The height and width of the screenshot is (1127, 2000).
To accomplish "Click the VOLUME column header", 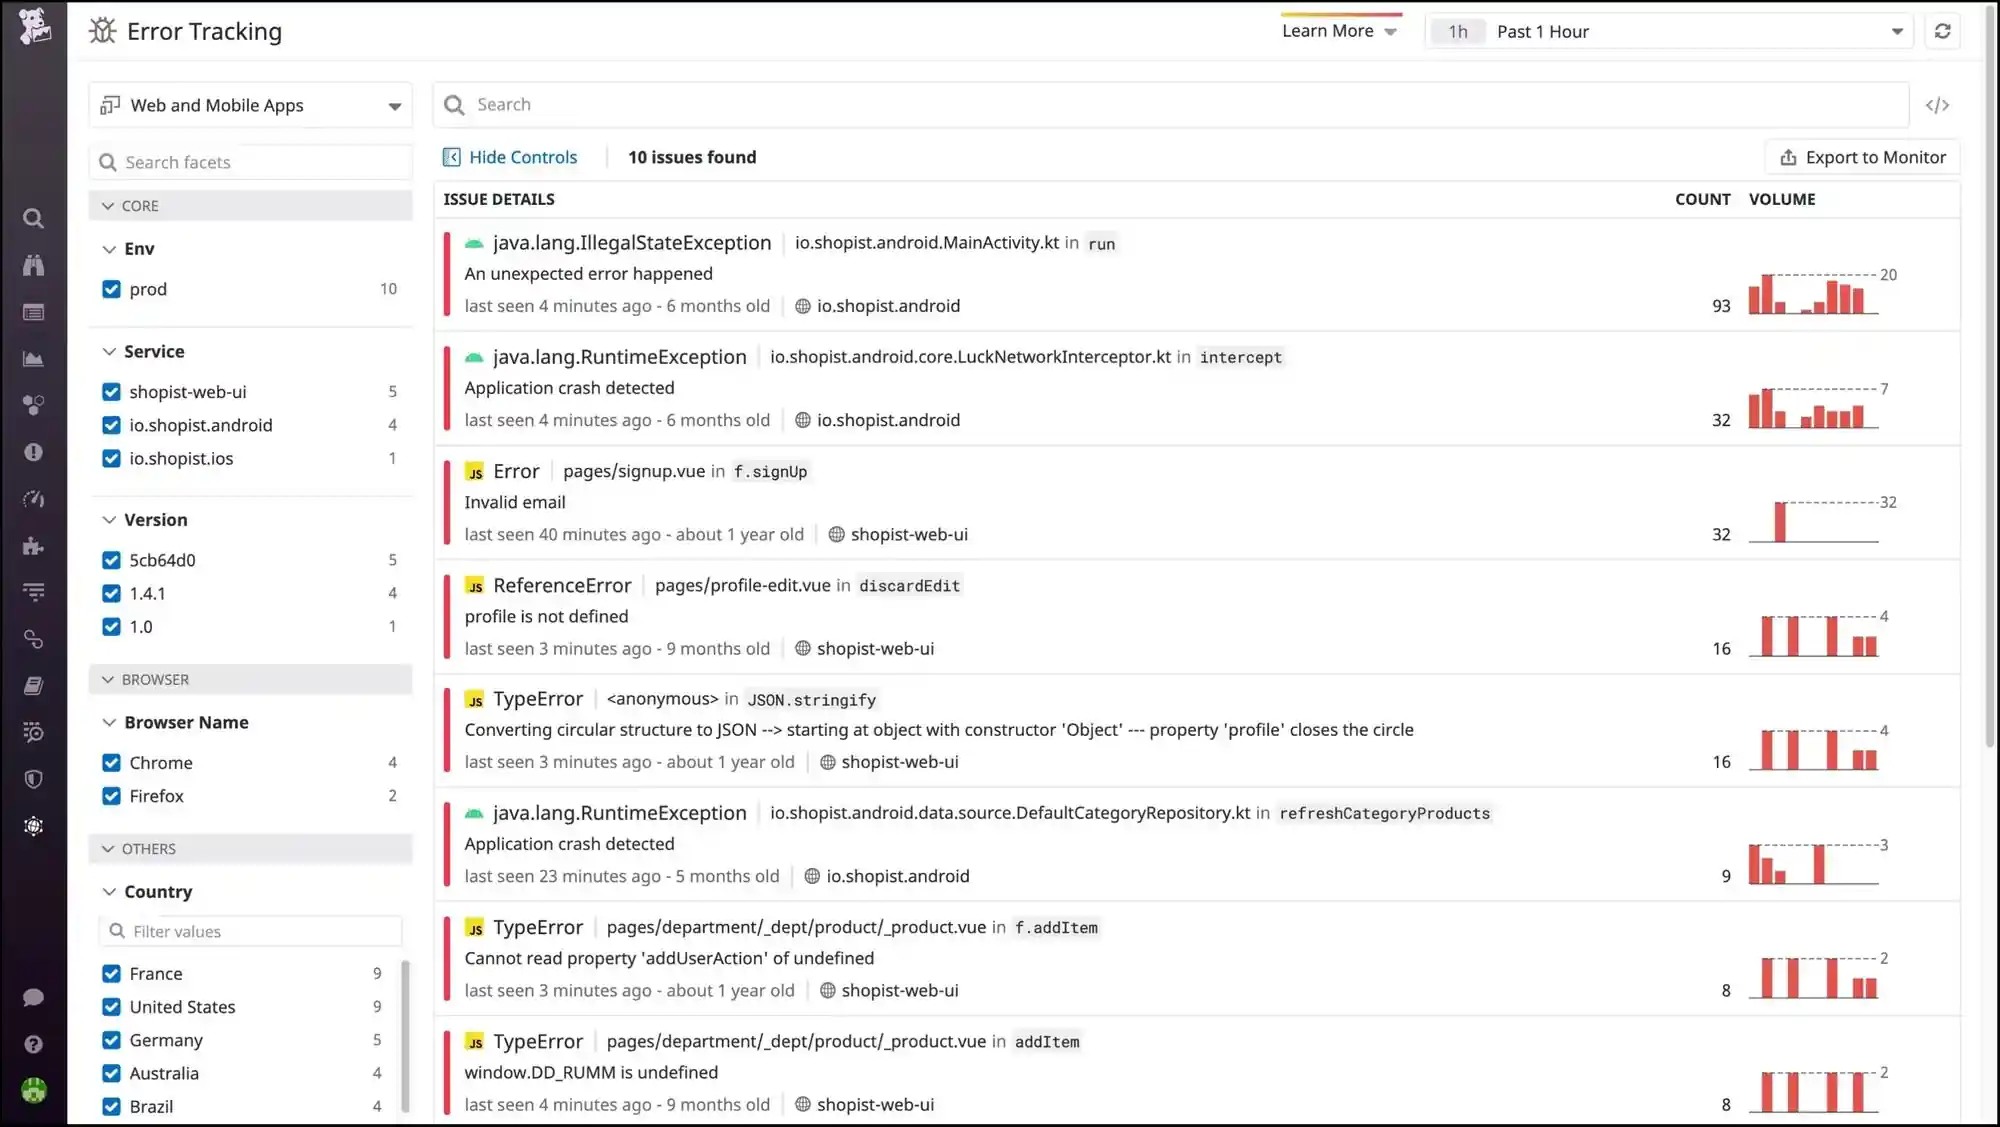I will tap(1781, 199).
